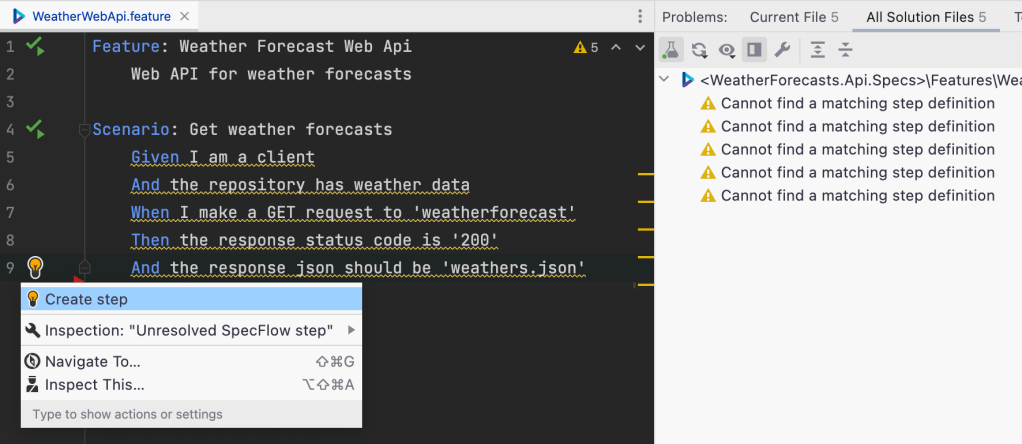
Task: Click the solution-wide analysis flask icon
Action: pos(672,50)
